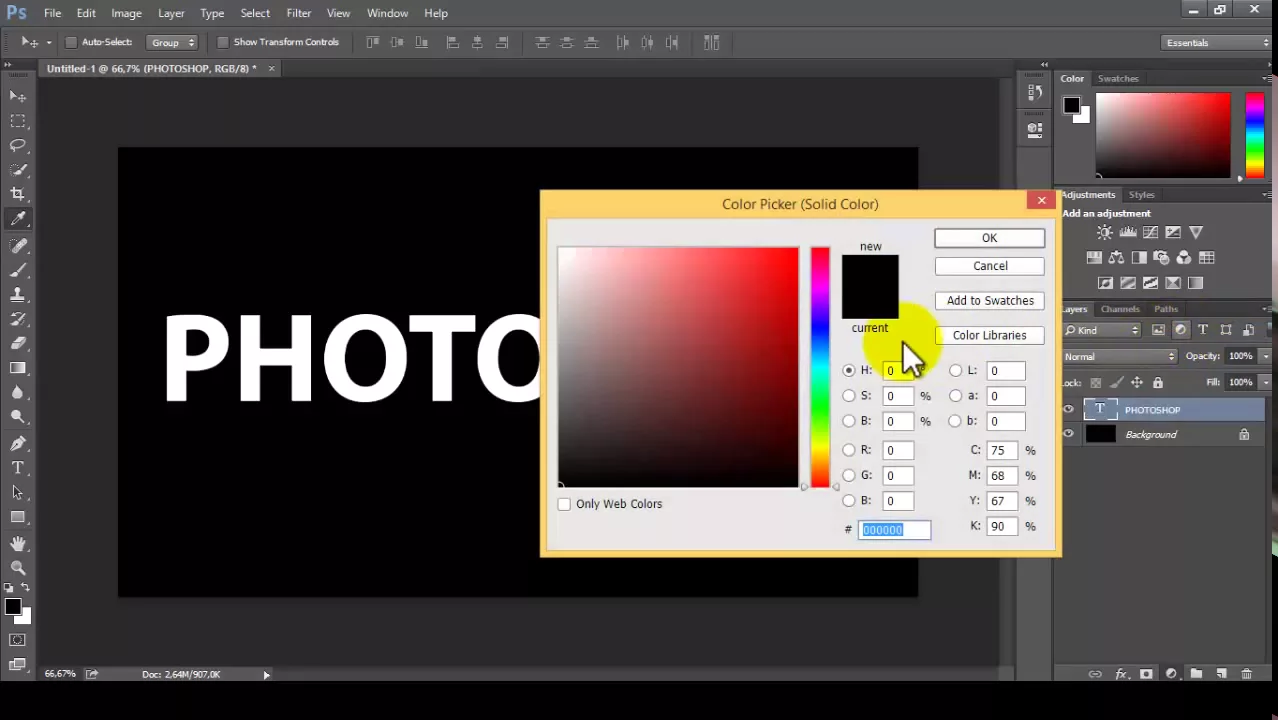Add Color Balance adjustment icon

(x=1116, y=258)
